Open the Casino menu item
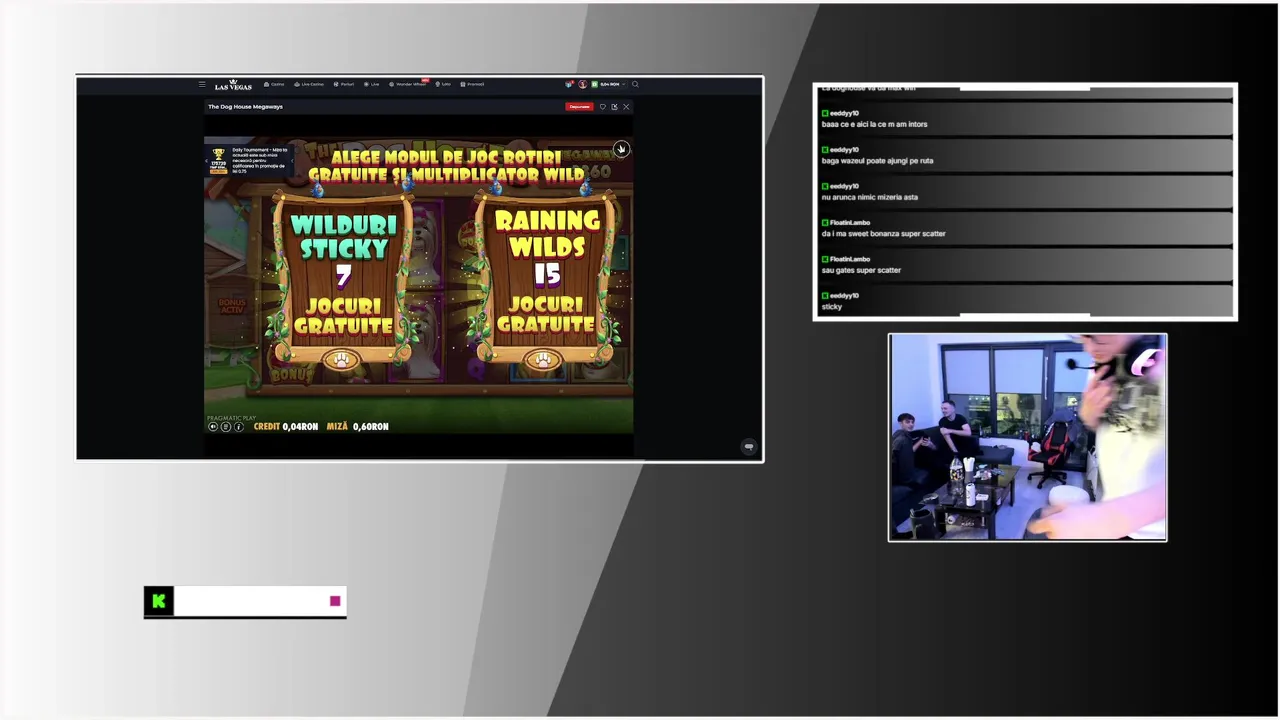 click(x=273, y=84)
